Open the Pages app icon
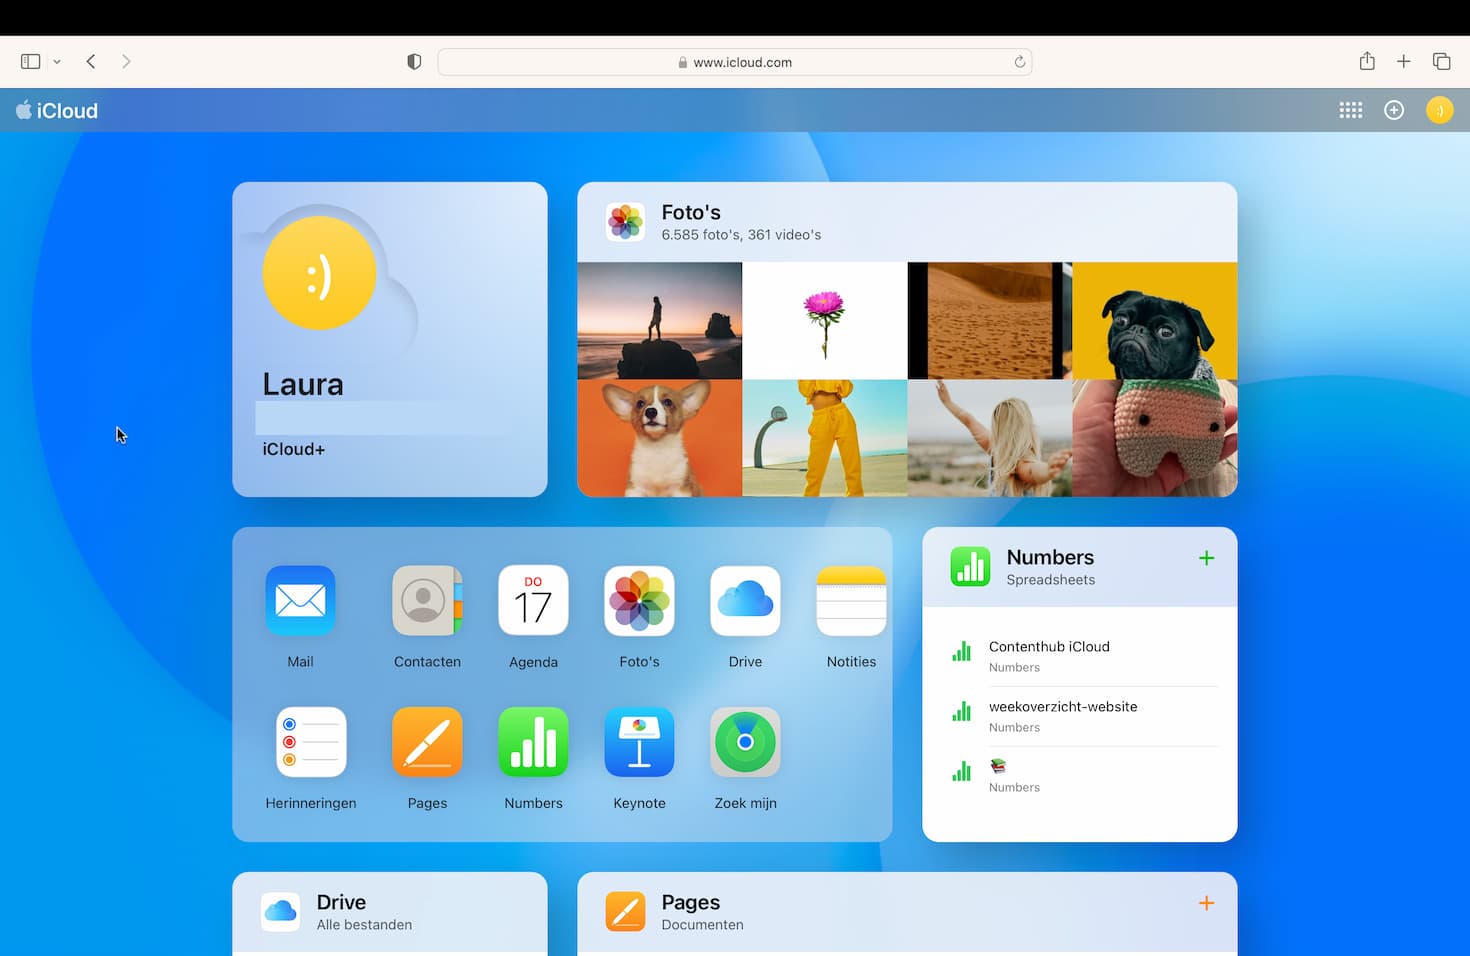This screenshot has width=1470, height=956. 427,742
